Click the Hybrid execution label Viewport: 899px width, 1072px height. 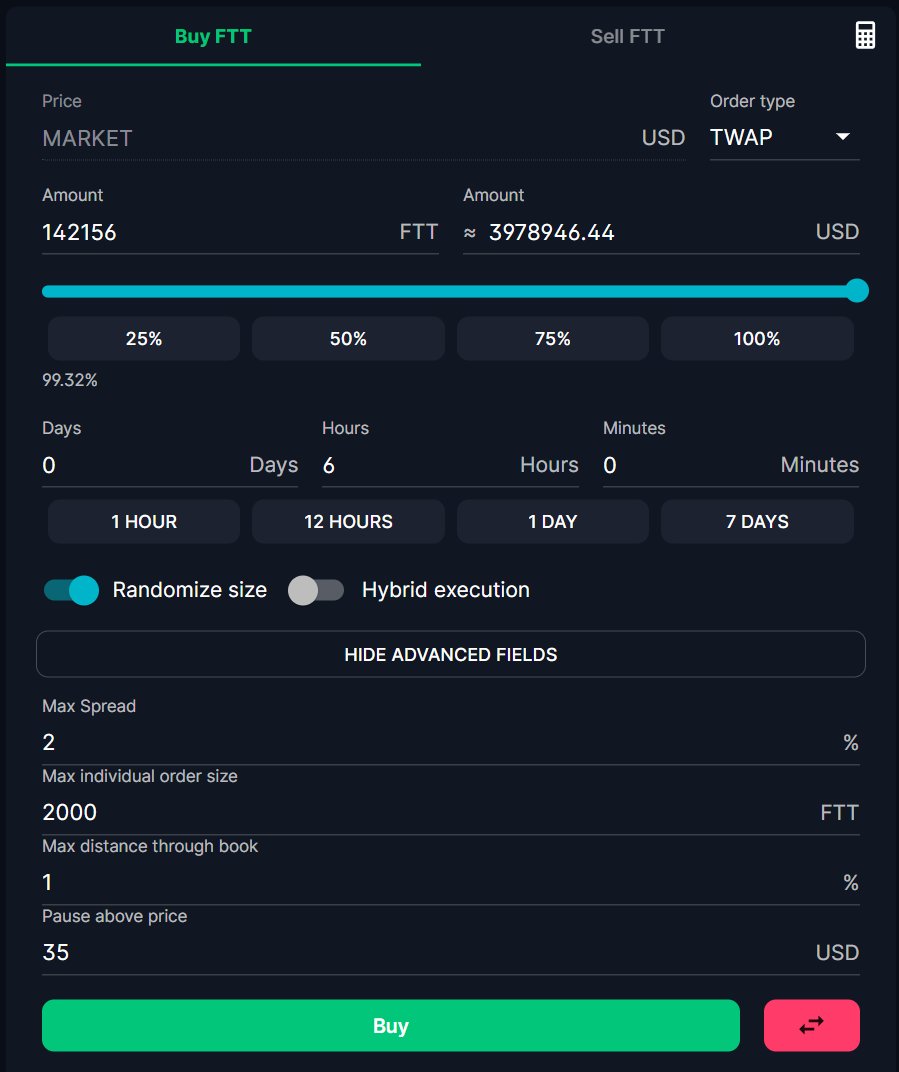[446, 590]
